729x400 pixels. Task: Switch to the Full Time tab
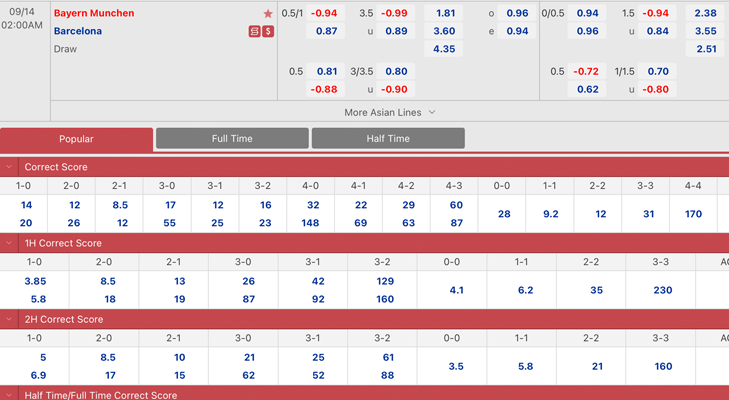pos(232,138)
